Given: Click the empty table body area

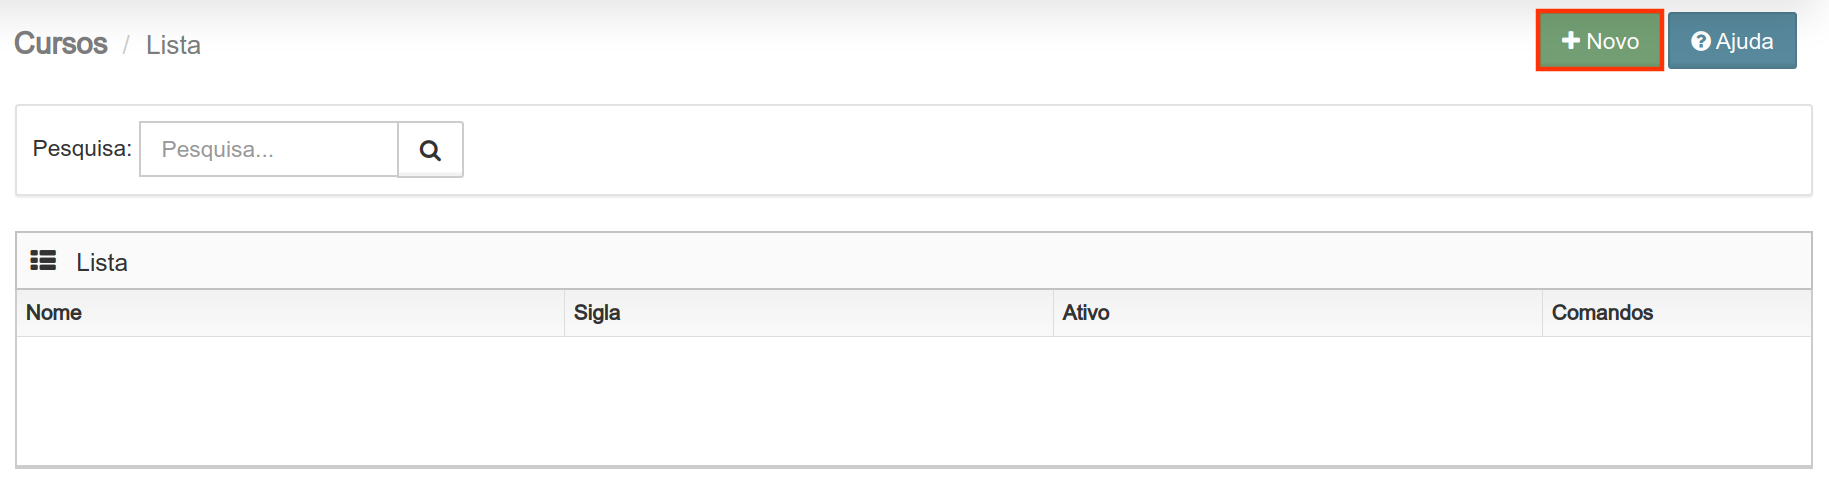Looking at the screenshot, I should point(914,400).
